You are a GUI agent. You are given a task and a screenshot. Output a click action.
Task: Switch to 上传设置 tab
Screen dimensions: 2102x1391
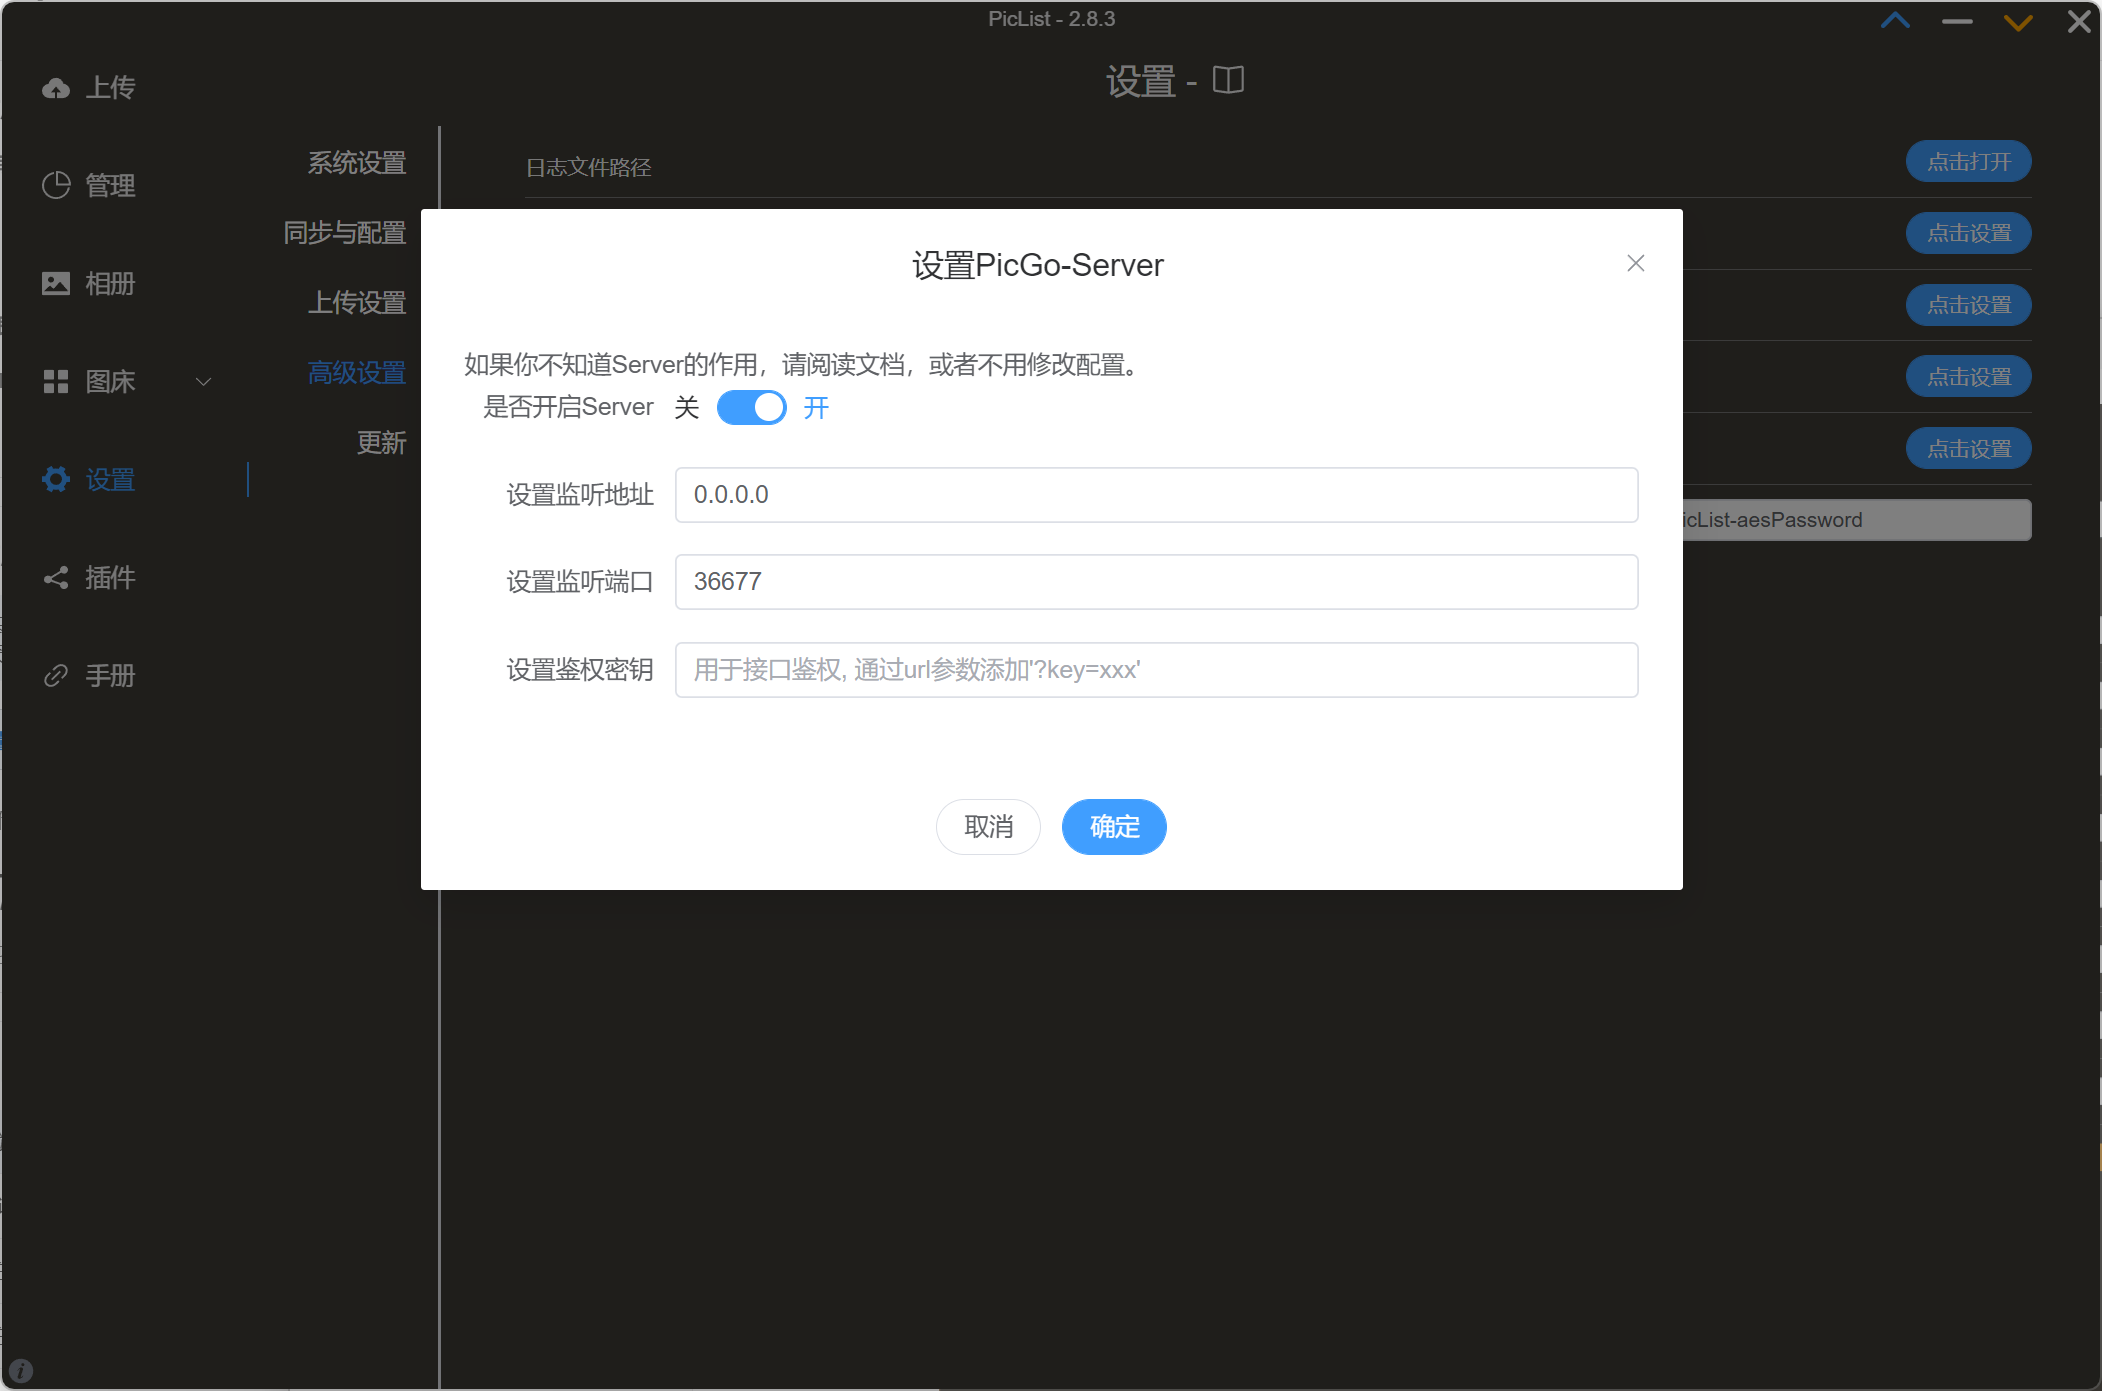pos(356,302)
